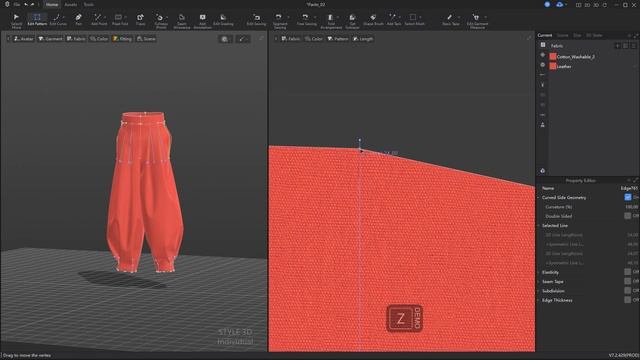Open the Fullness Pleats tool
This screenshot has width=640, height=360.
(161, 20)
